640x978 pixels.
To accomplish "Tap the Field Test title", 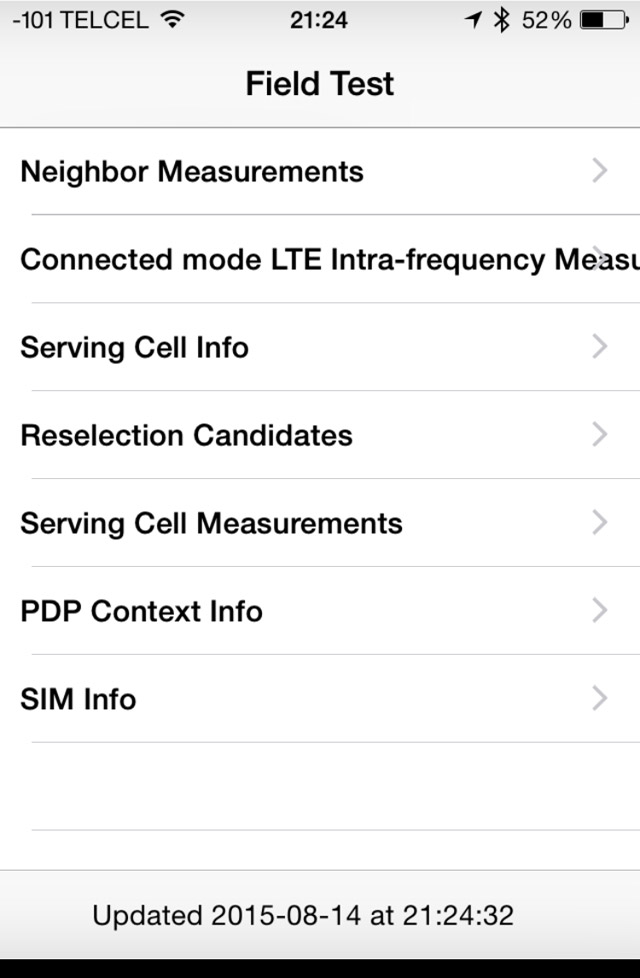I will point(320,84).
